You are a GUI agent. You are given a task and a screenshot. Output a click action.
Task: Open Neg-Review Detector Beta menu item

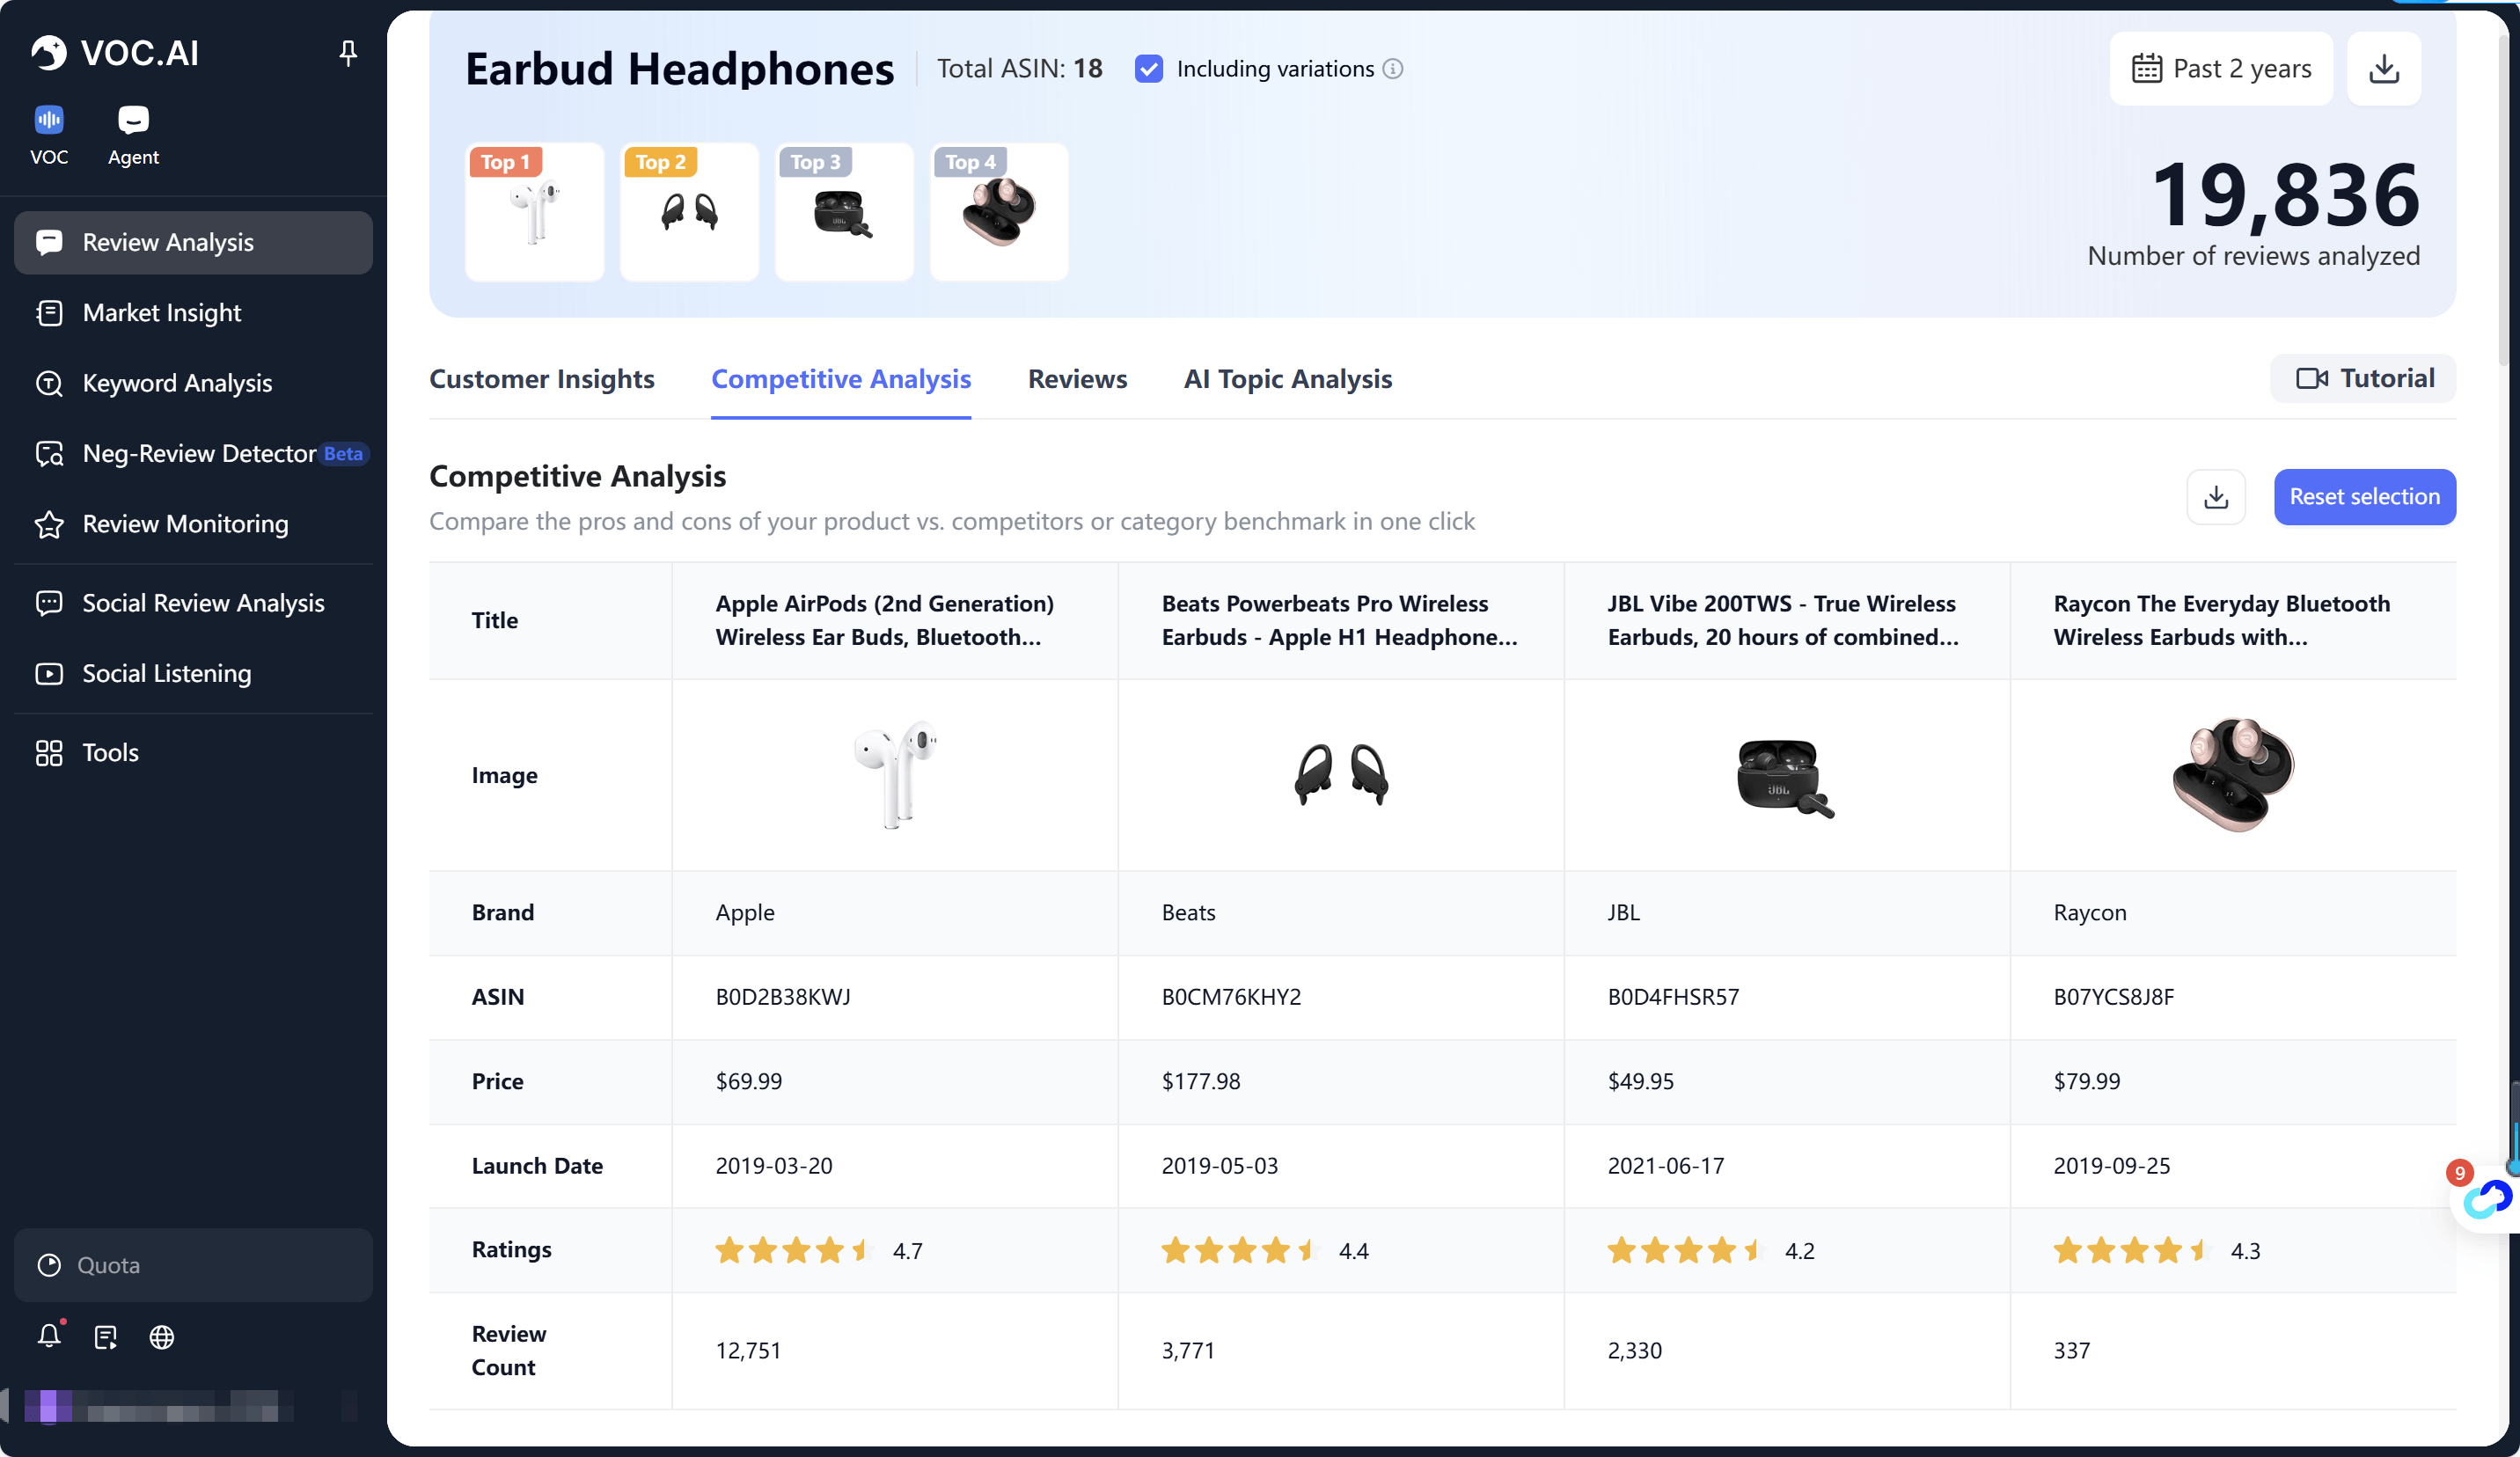point(200,453)
